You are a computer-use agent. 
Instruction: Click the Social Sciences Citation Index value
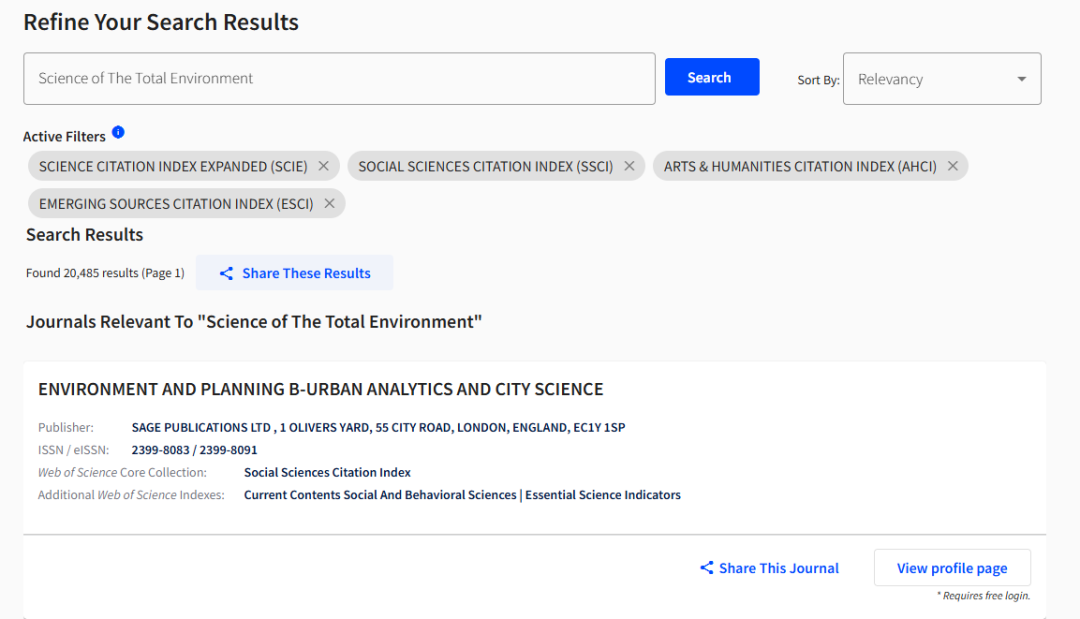coord(327,472)
